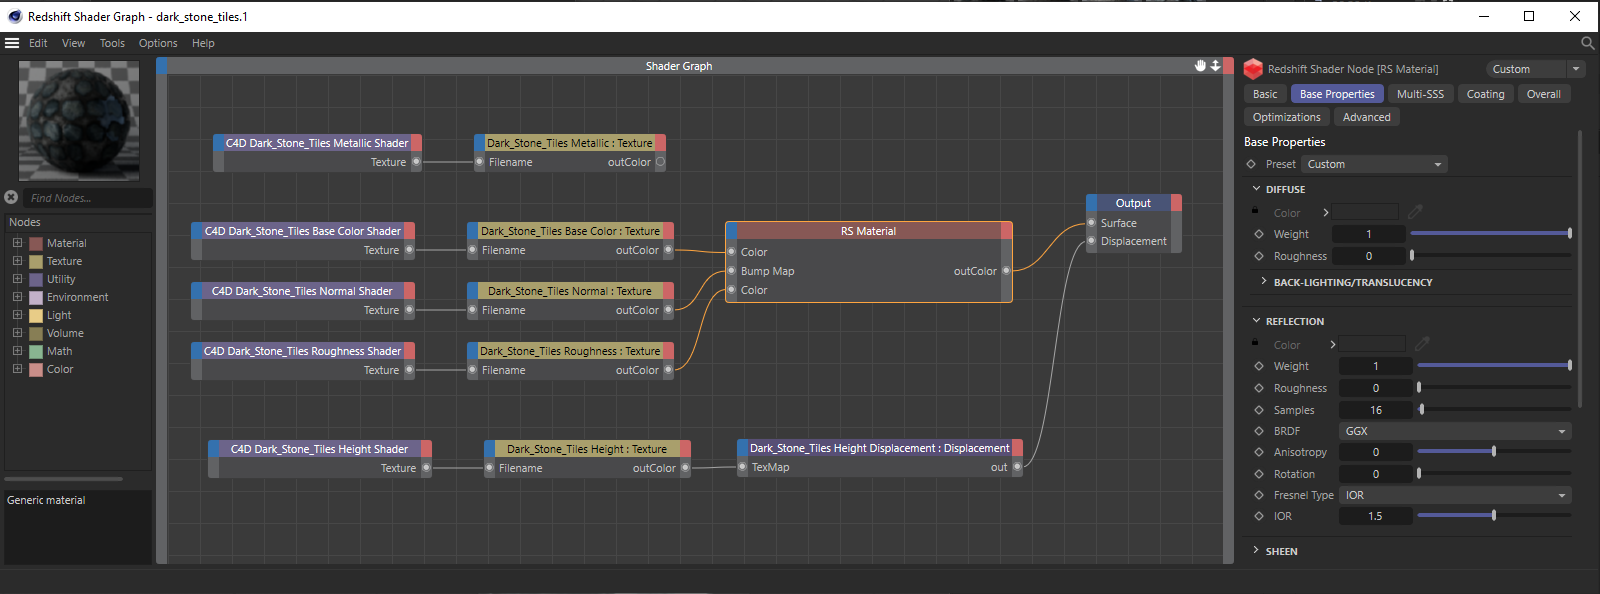Click the pan hand icon in Shader Graph
The height and width of the screenshot is (594, 1600).
coord(1200,66)
